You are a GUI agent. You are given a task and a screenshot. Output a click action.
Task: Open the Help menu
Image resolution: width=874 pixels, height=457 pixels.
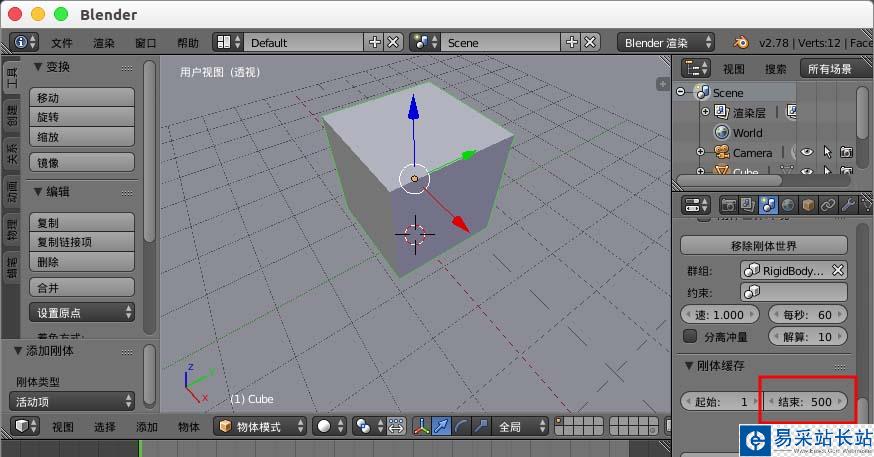[188, 43]
